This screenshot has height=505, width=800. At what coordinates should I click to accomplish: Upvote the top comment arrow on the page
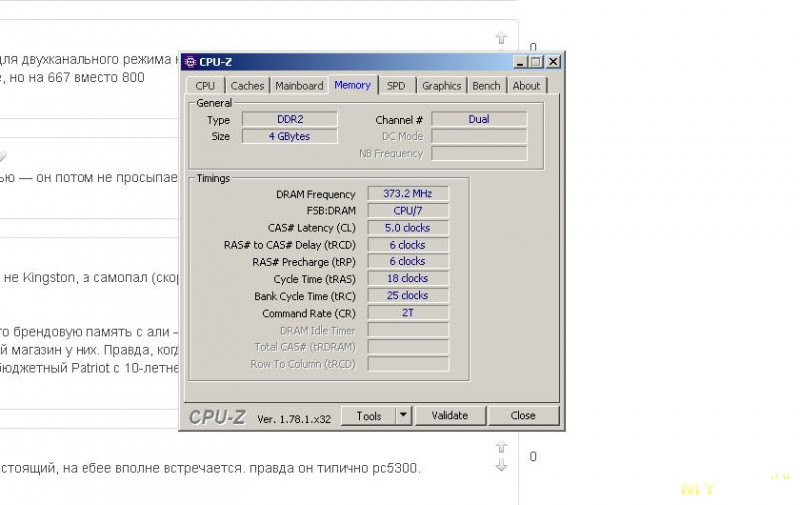(x=501, y=38)
